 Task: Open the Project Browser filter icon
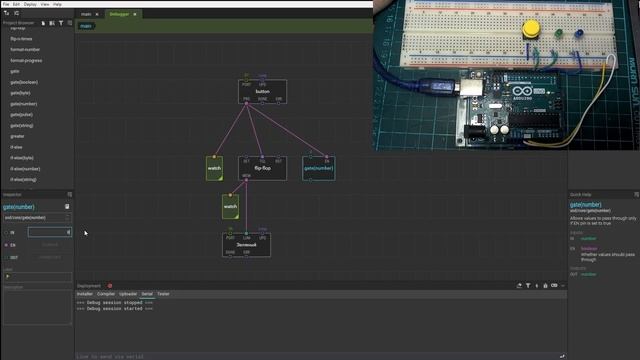61,23
